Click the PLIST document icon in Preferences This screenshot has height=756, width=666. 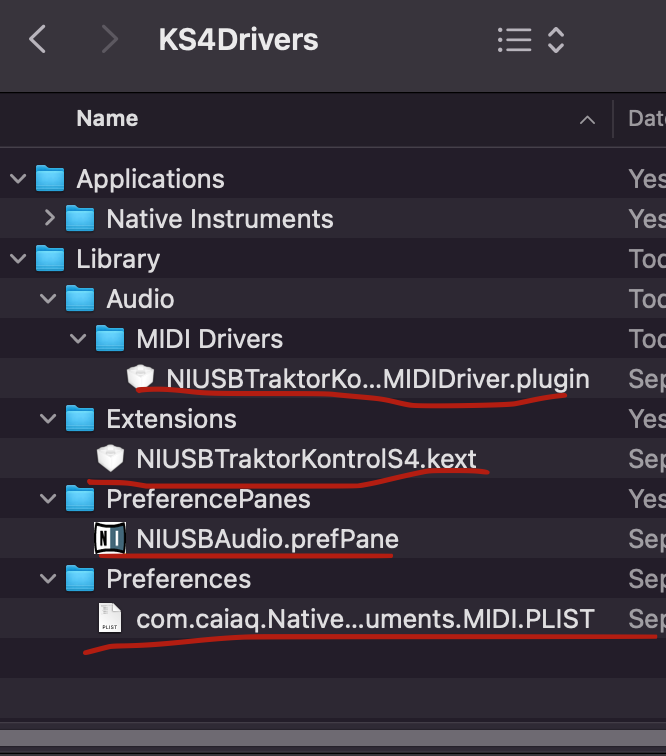click(x=109, y=619)
